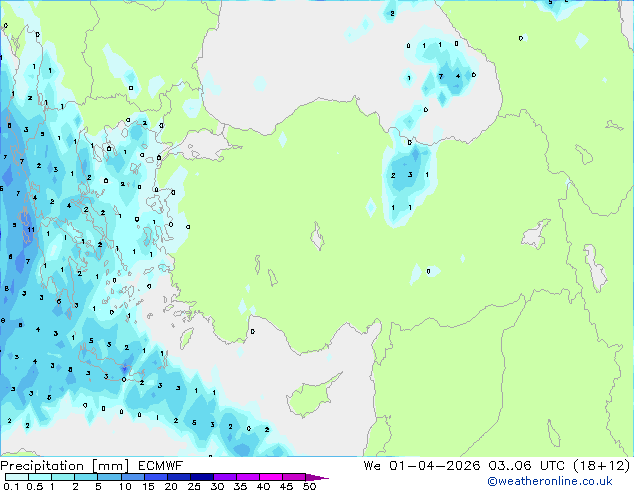This screenshot has width=634, height=490.
Task: Pick the 30–35 mm purple legend swatch
Action: tap(225, 477)
